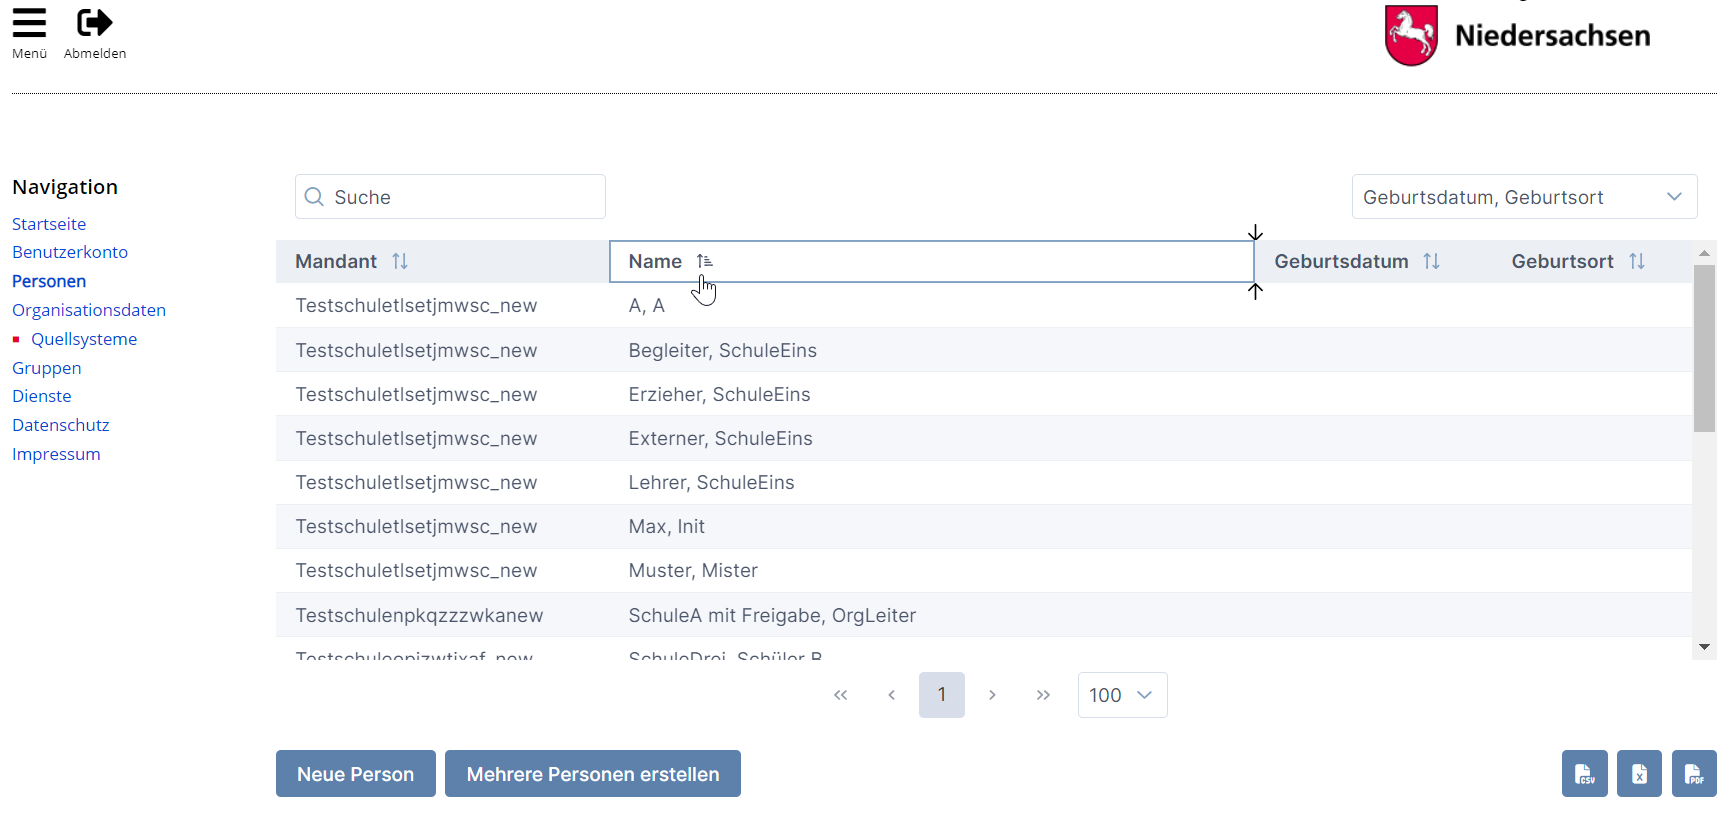Export the table as PDF
The height and width of the screenshot is (813, 1733).
1693,773
